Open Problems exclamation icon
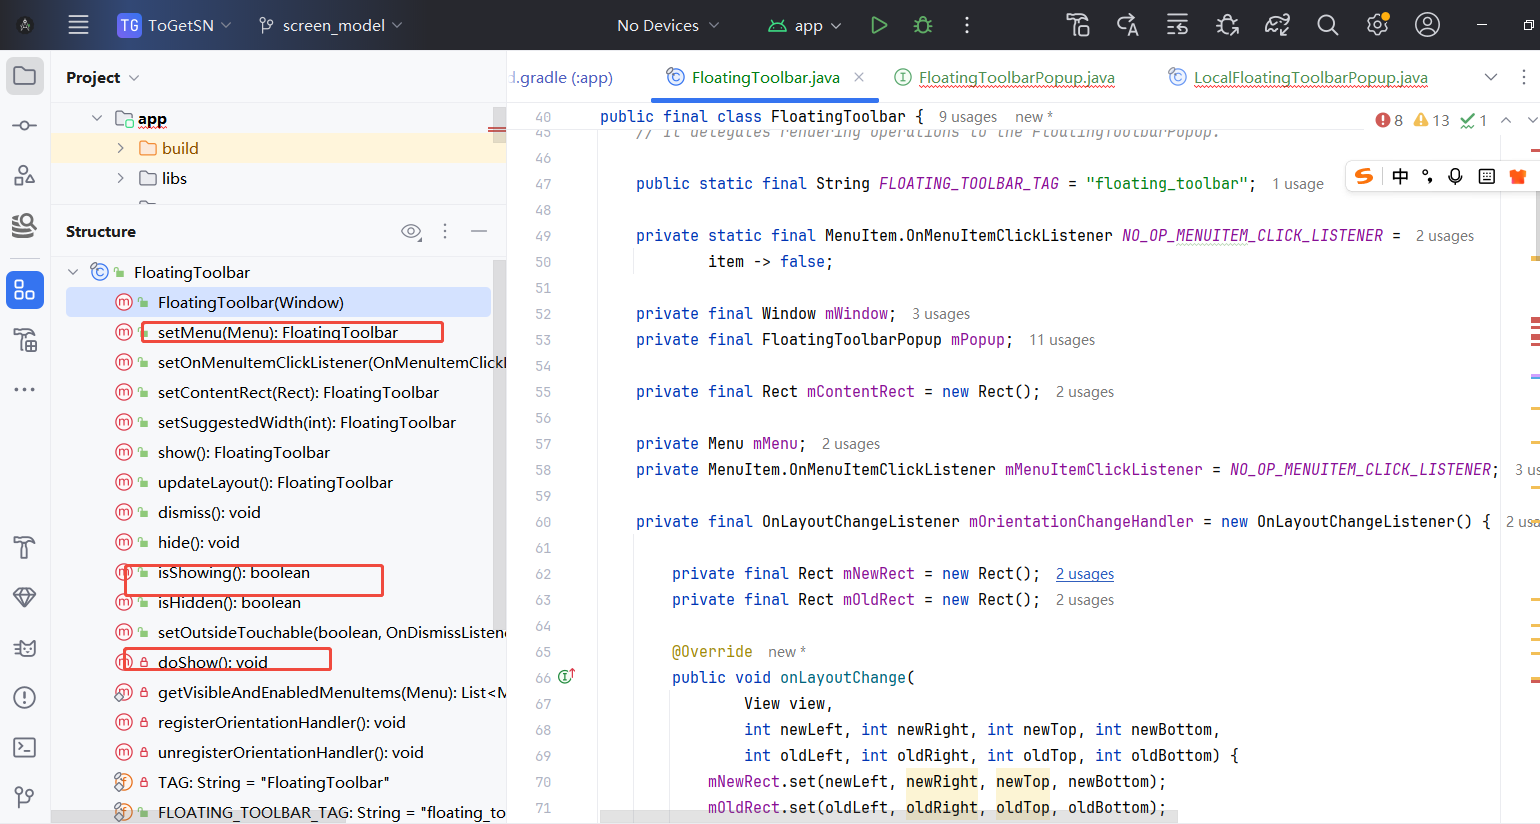This screenshot has height=824, width=1540. pos(25,698)
